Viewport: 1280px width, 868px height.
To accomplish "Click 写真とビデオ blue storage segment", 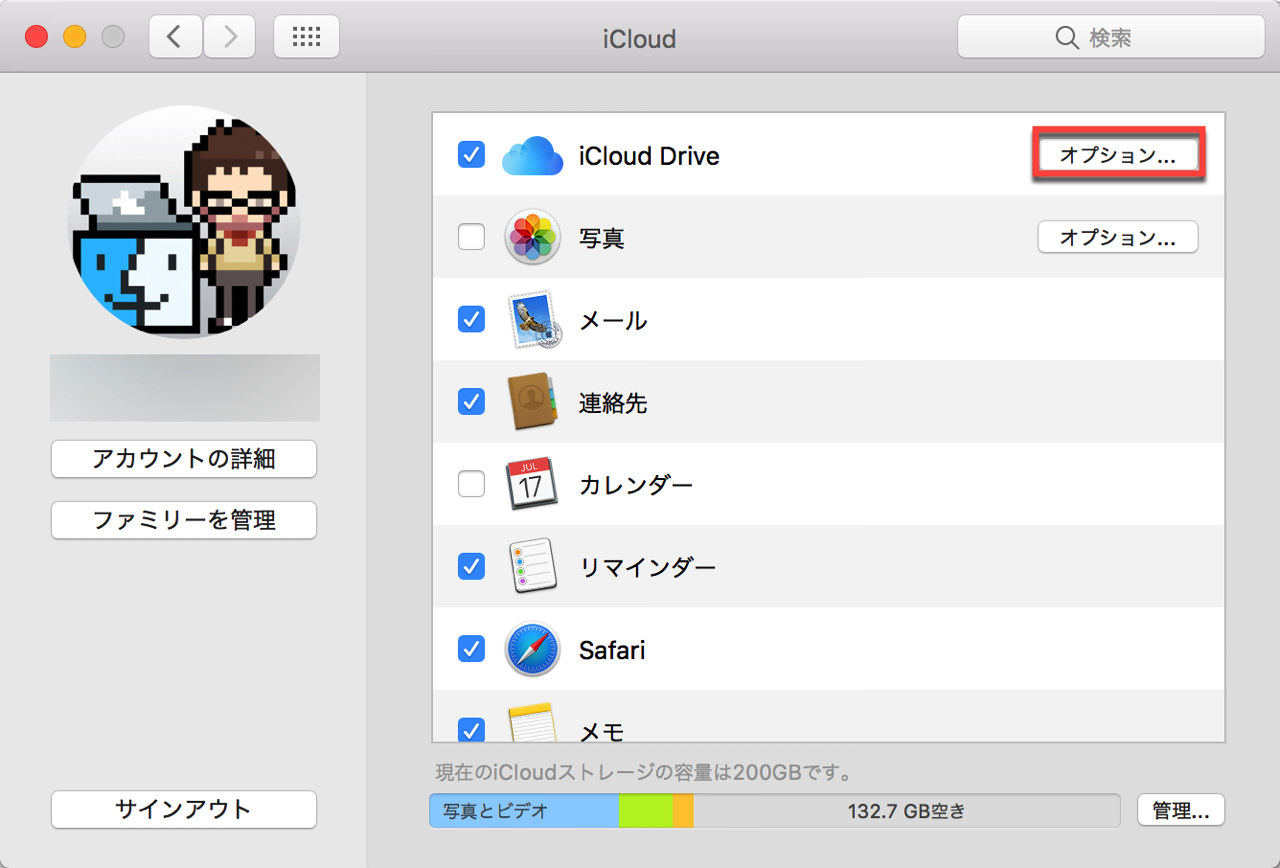I will pos(524,810).
